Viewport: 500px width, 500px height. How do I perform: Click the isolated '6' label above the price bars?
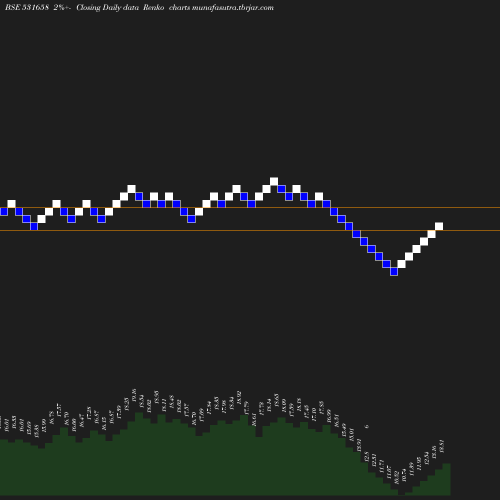[367, 426]
